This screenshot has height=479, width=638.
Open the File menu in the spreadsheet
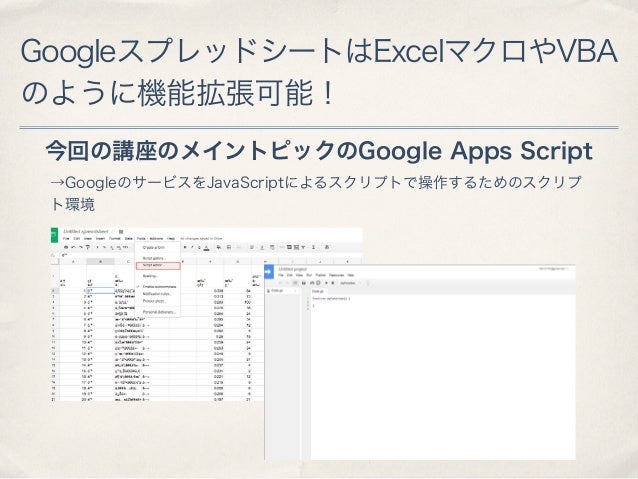[66, 238]
